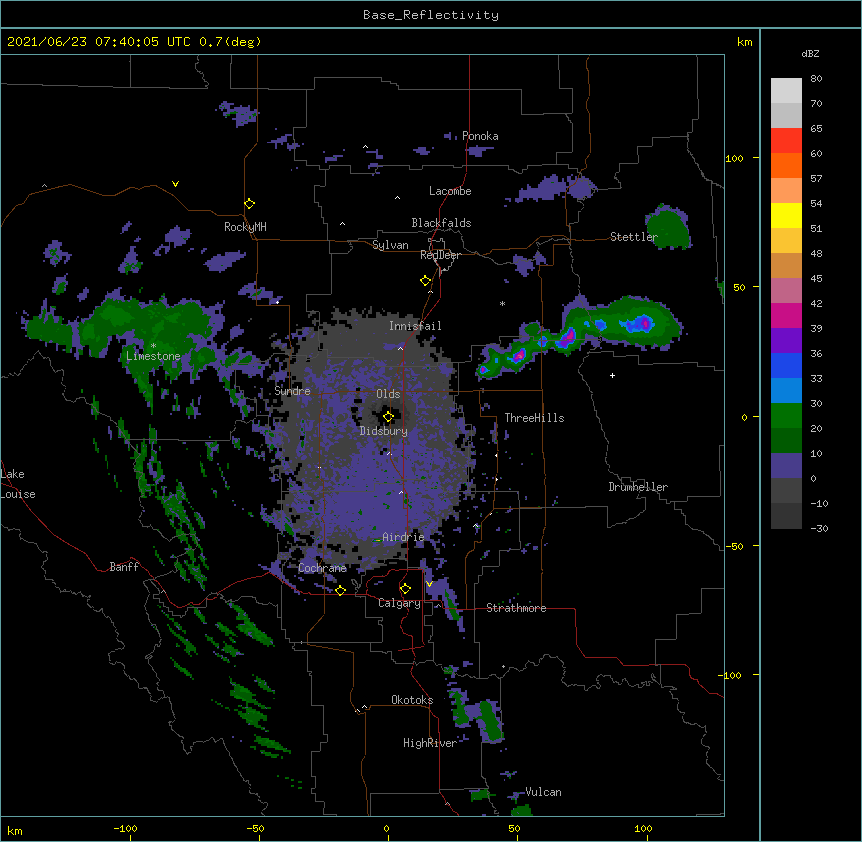Click the Olds town label
Screen dimensions: 862x842
click(388, 394)
